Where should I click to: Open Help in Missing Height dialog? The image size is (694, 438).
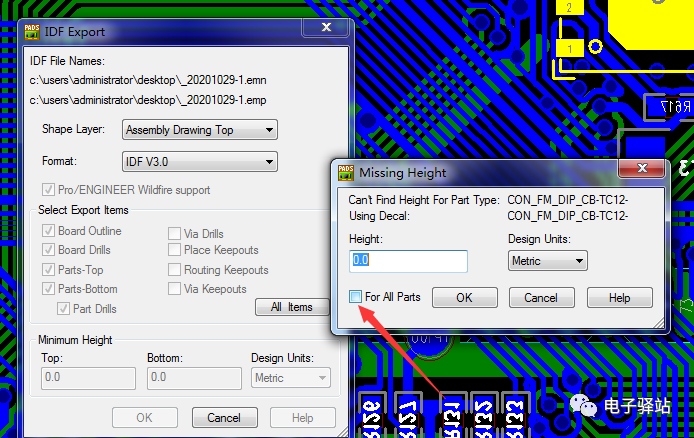coord(620,297)
